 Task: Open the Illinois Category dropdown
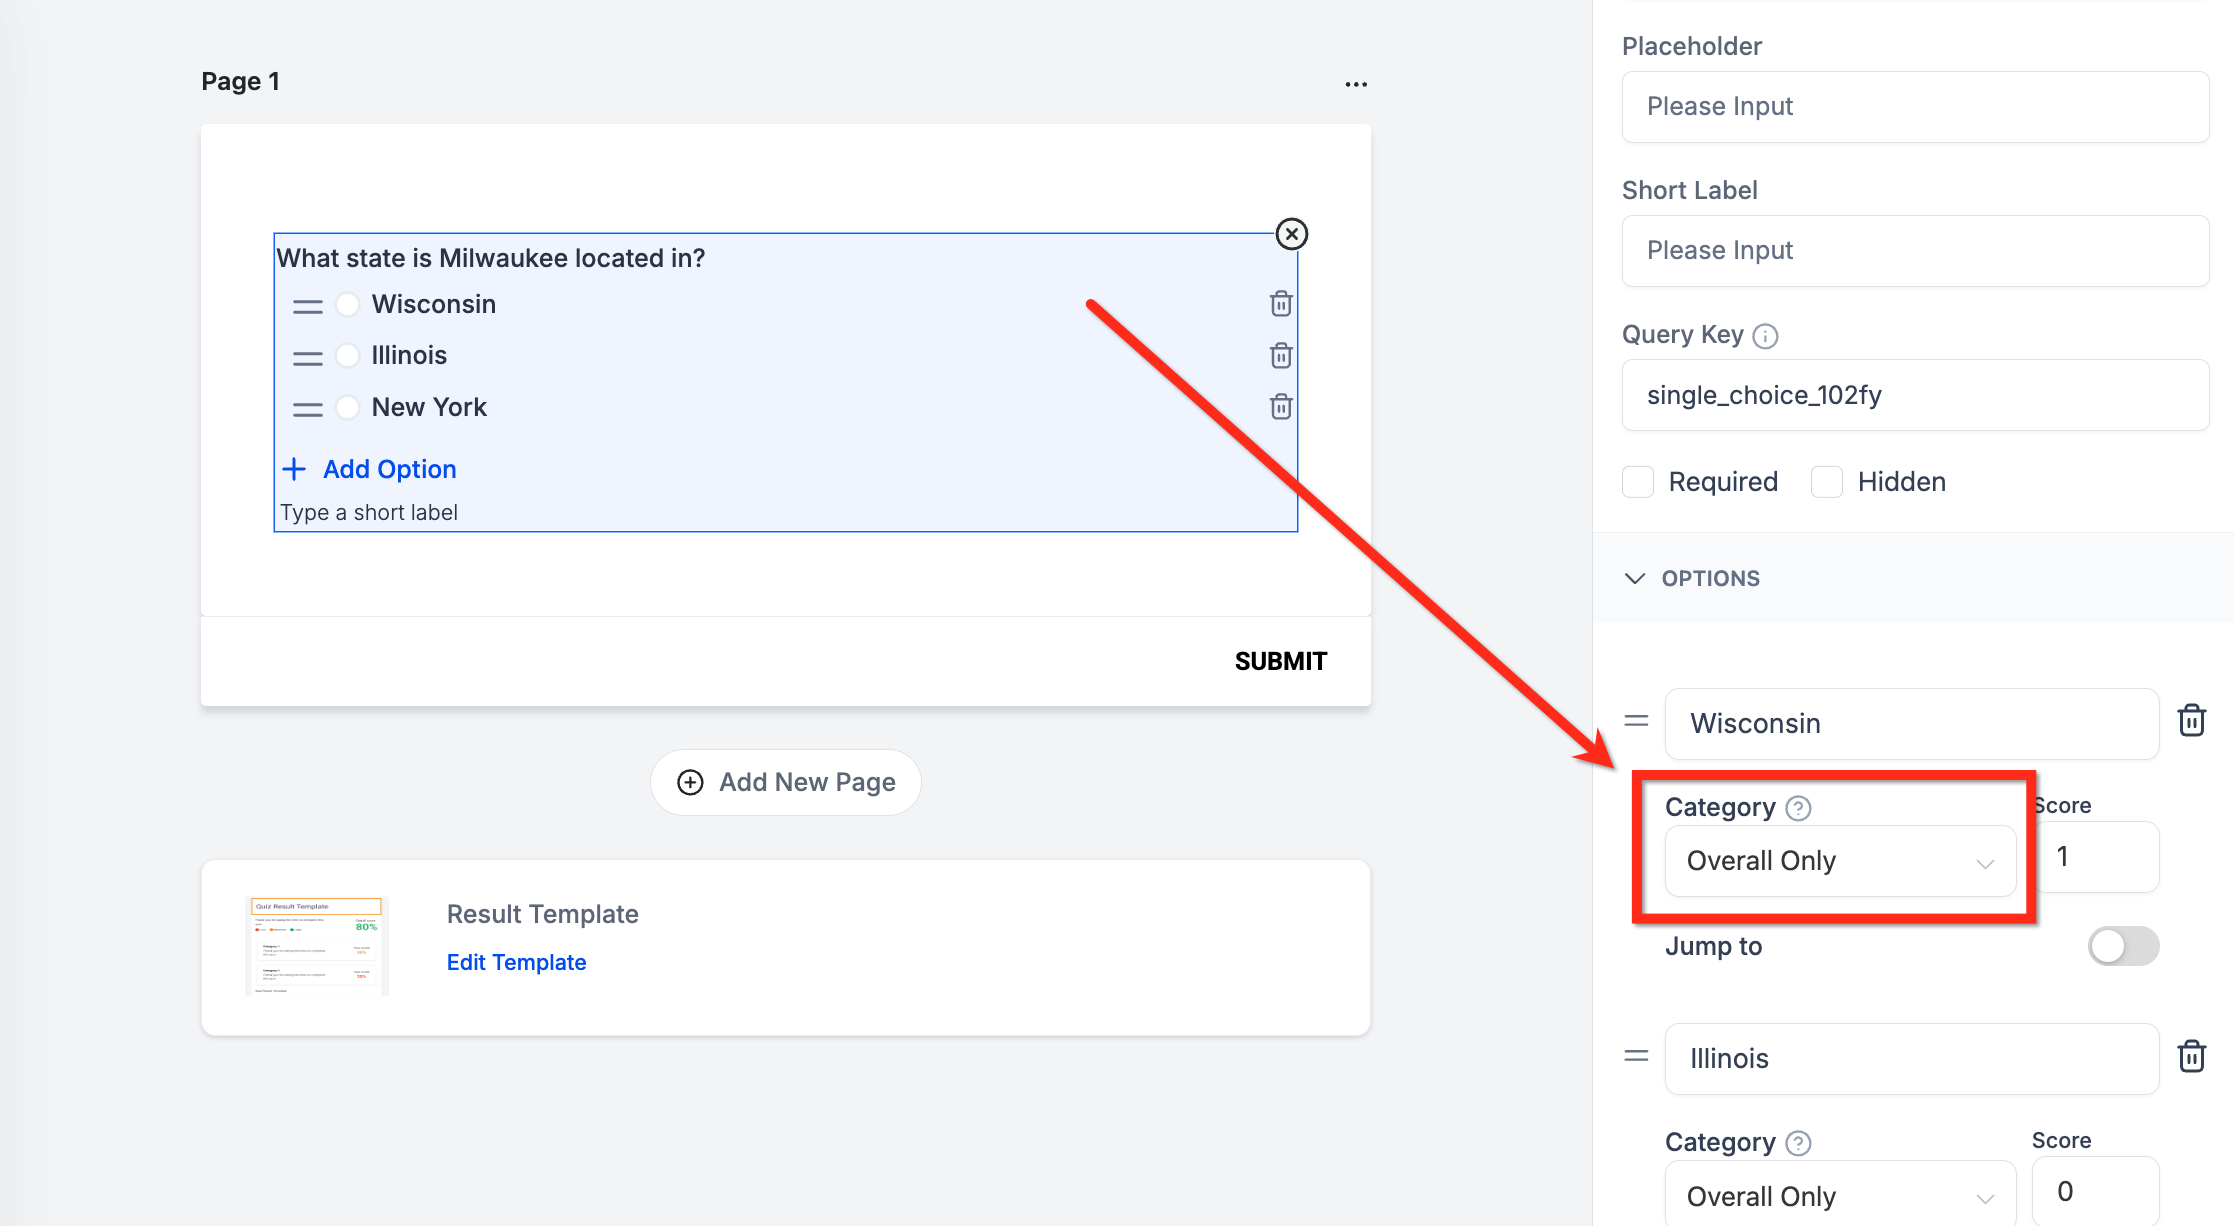[1840, 1196]
